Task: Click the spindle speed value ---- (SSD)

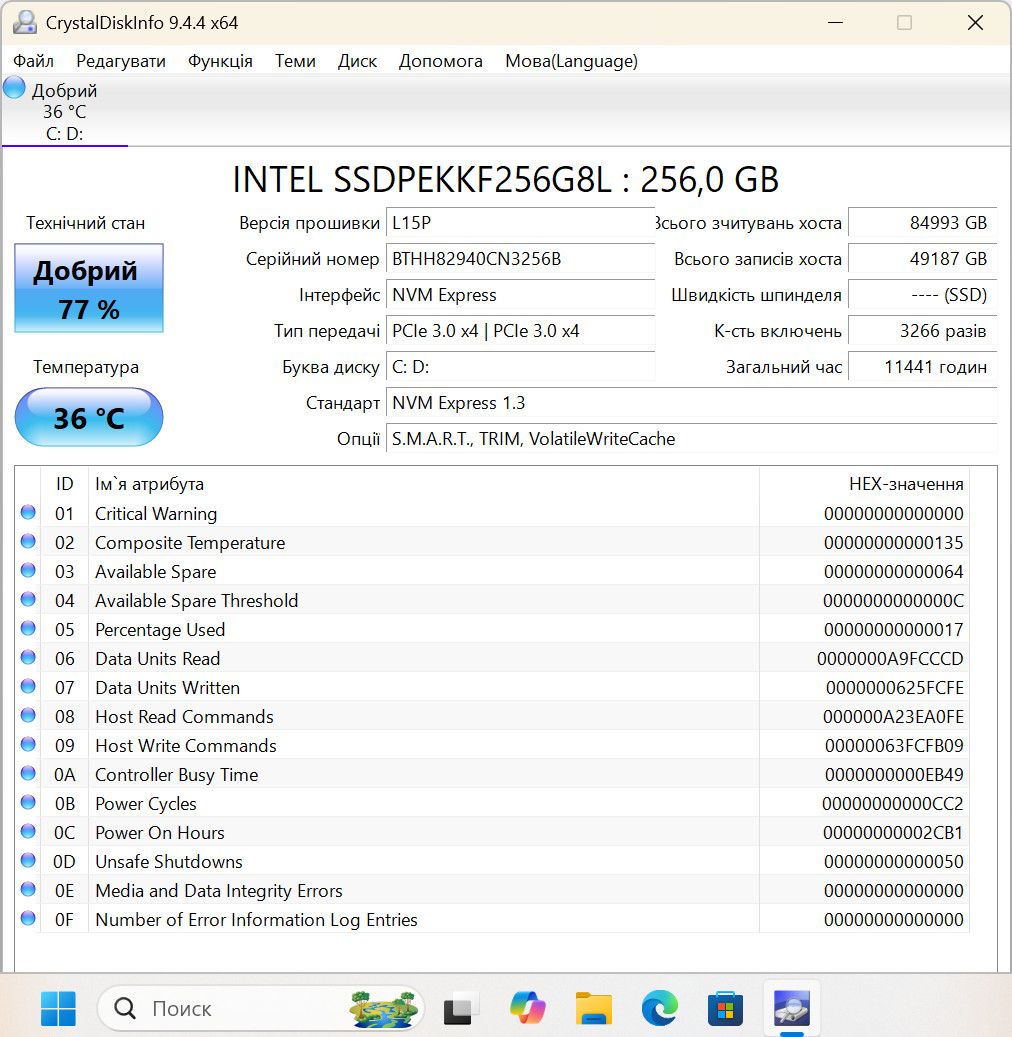Action: point(922,295)
